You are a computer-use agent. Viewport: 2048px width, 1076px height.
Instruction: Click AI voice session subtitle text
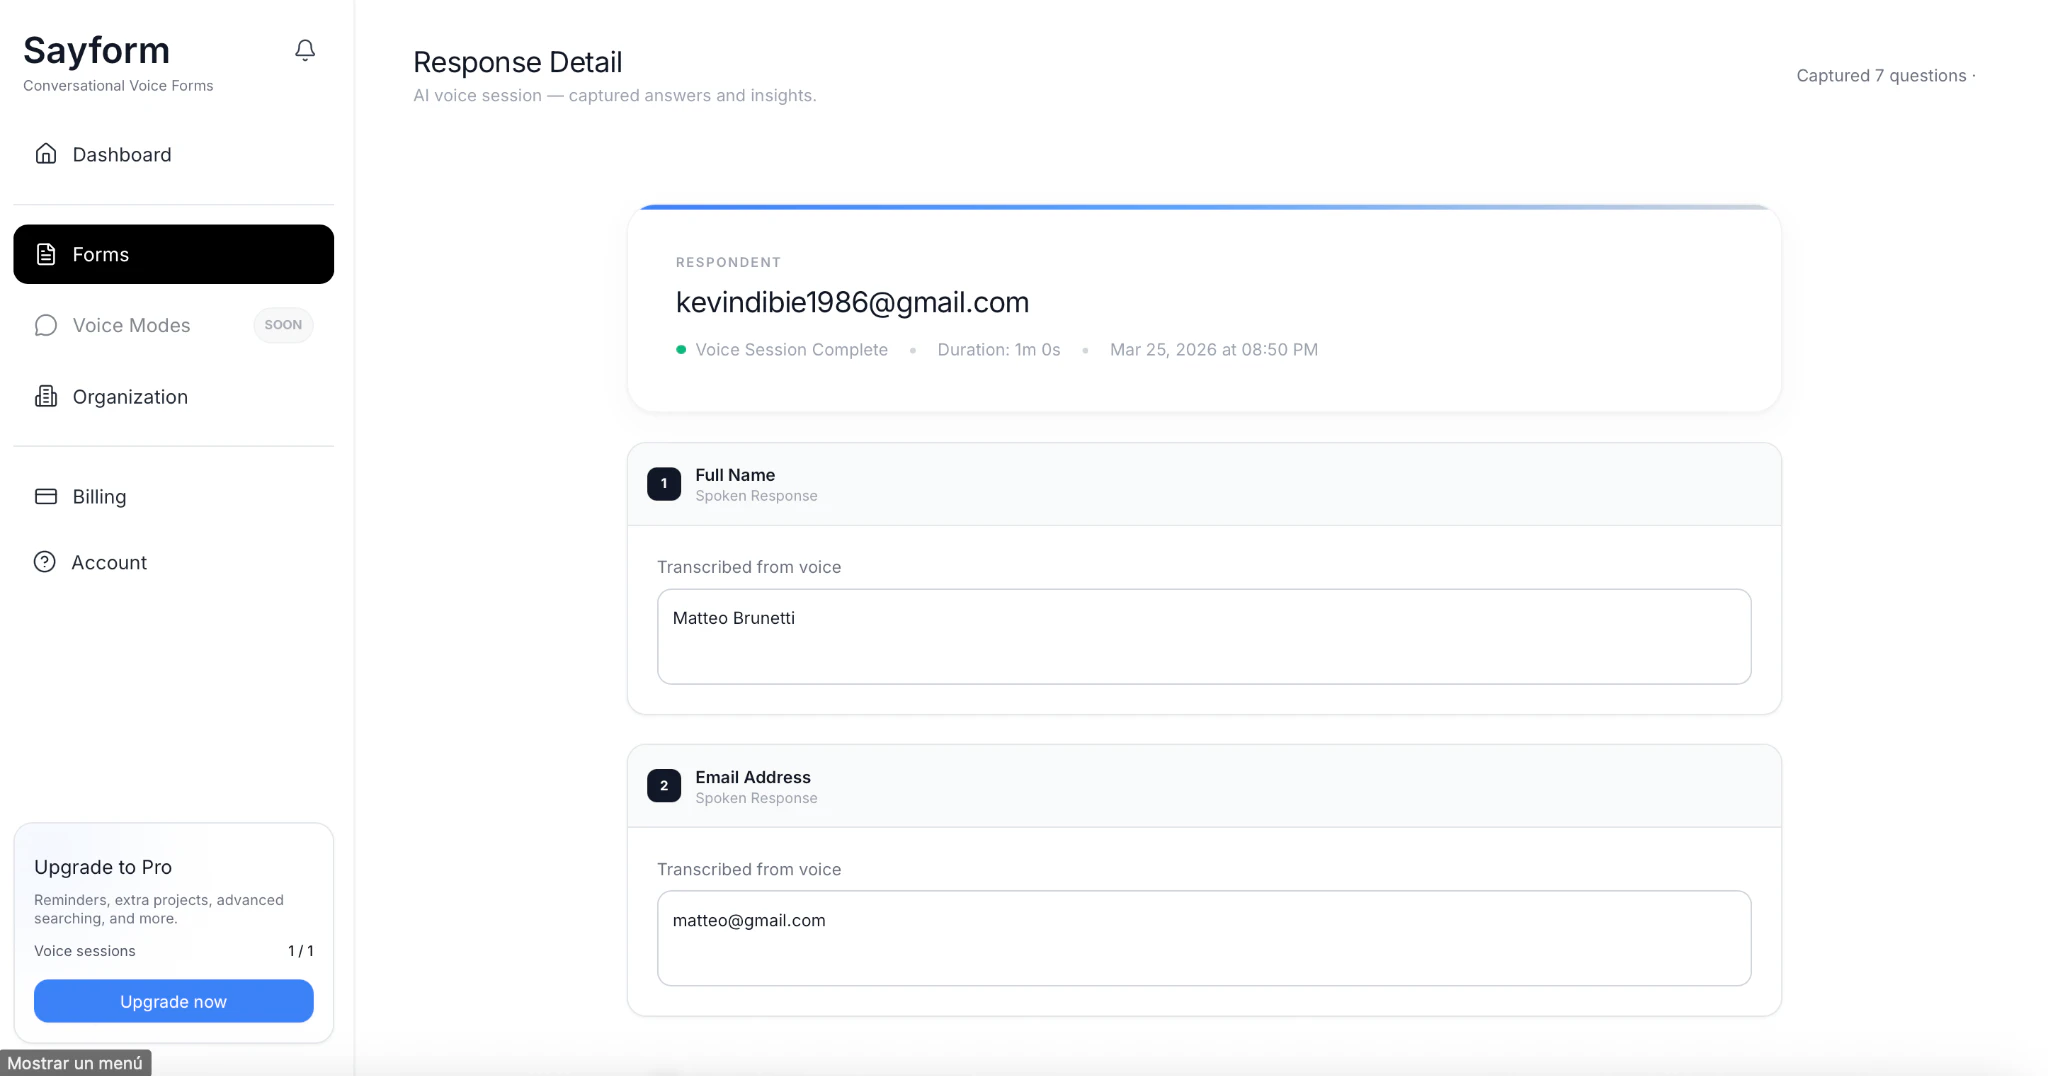(x=615, y=95)
